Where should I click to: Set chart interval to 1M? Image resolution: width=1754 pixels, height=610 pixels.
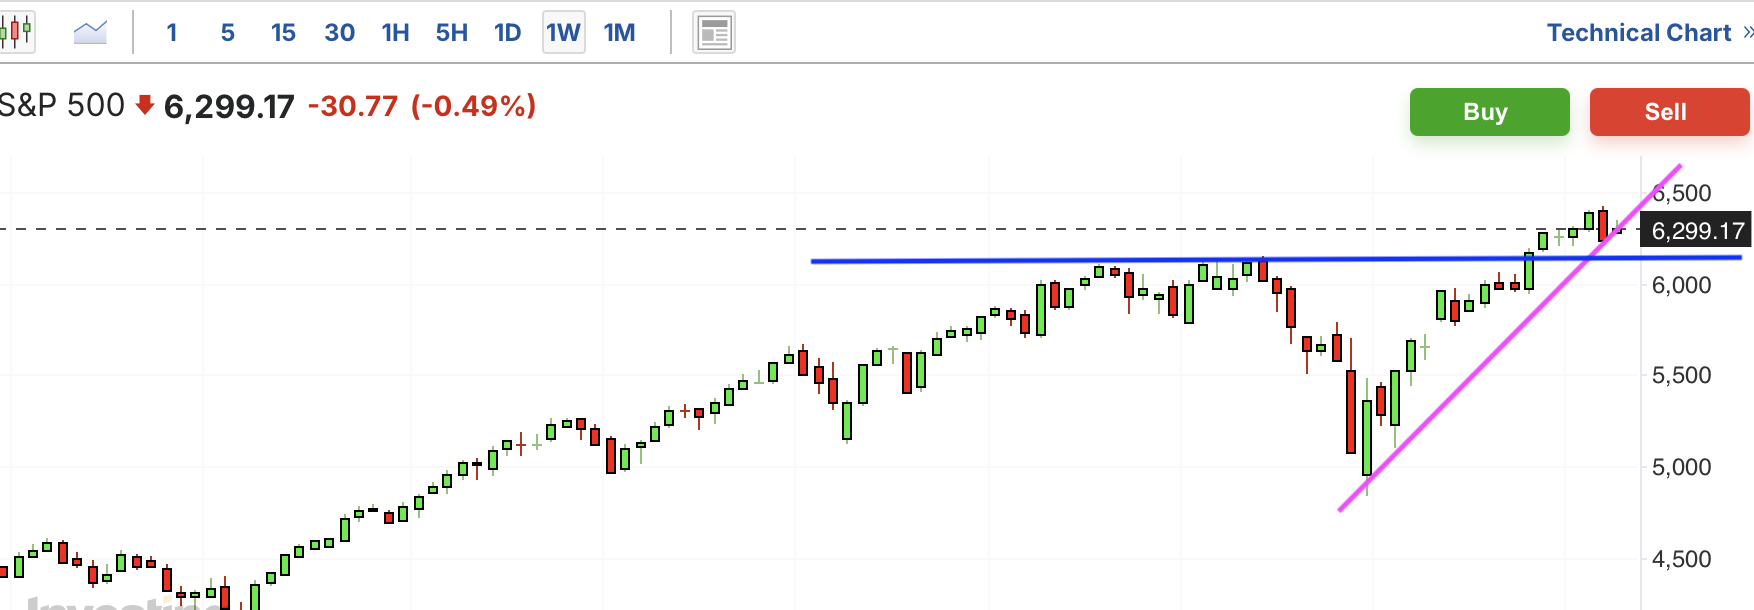click(x=620, y=33)
